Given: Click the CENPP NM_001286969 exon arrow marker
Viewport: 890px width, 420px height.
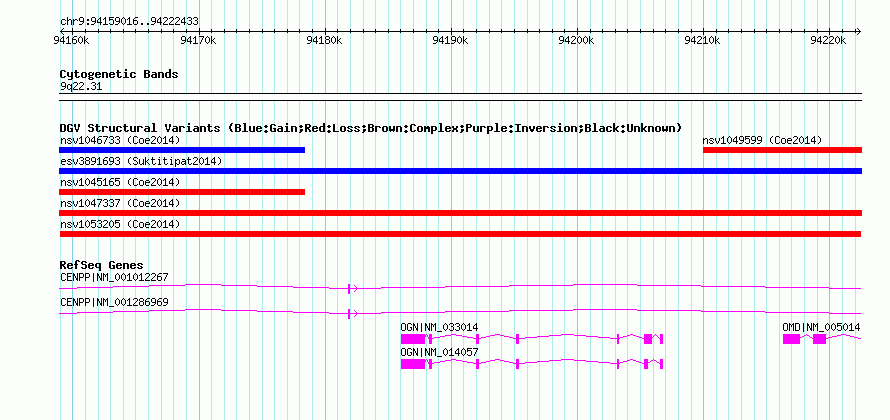Looking at the screenshot, I should tap(352, 313).
